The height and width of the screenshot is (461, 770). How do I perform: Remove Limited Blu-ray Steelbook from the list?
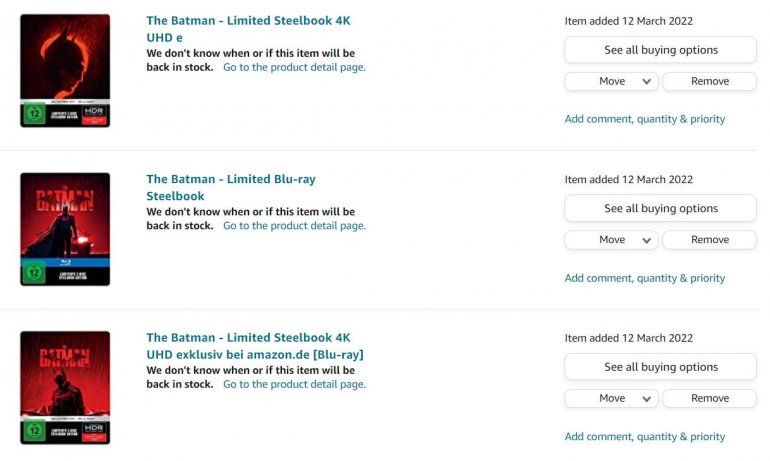point(709,240)
